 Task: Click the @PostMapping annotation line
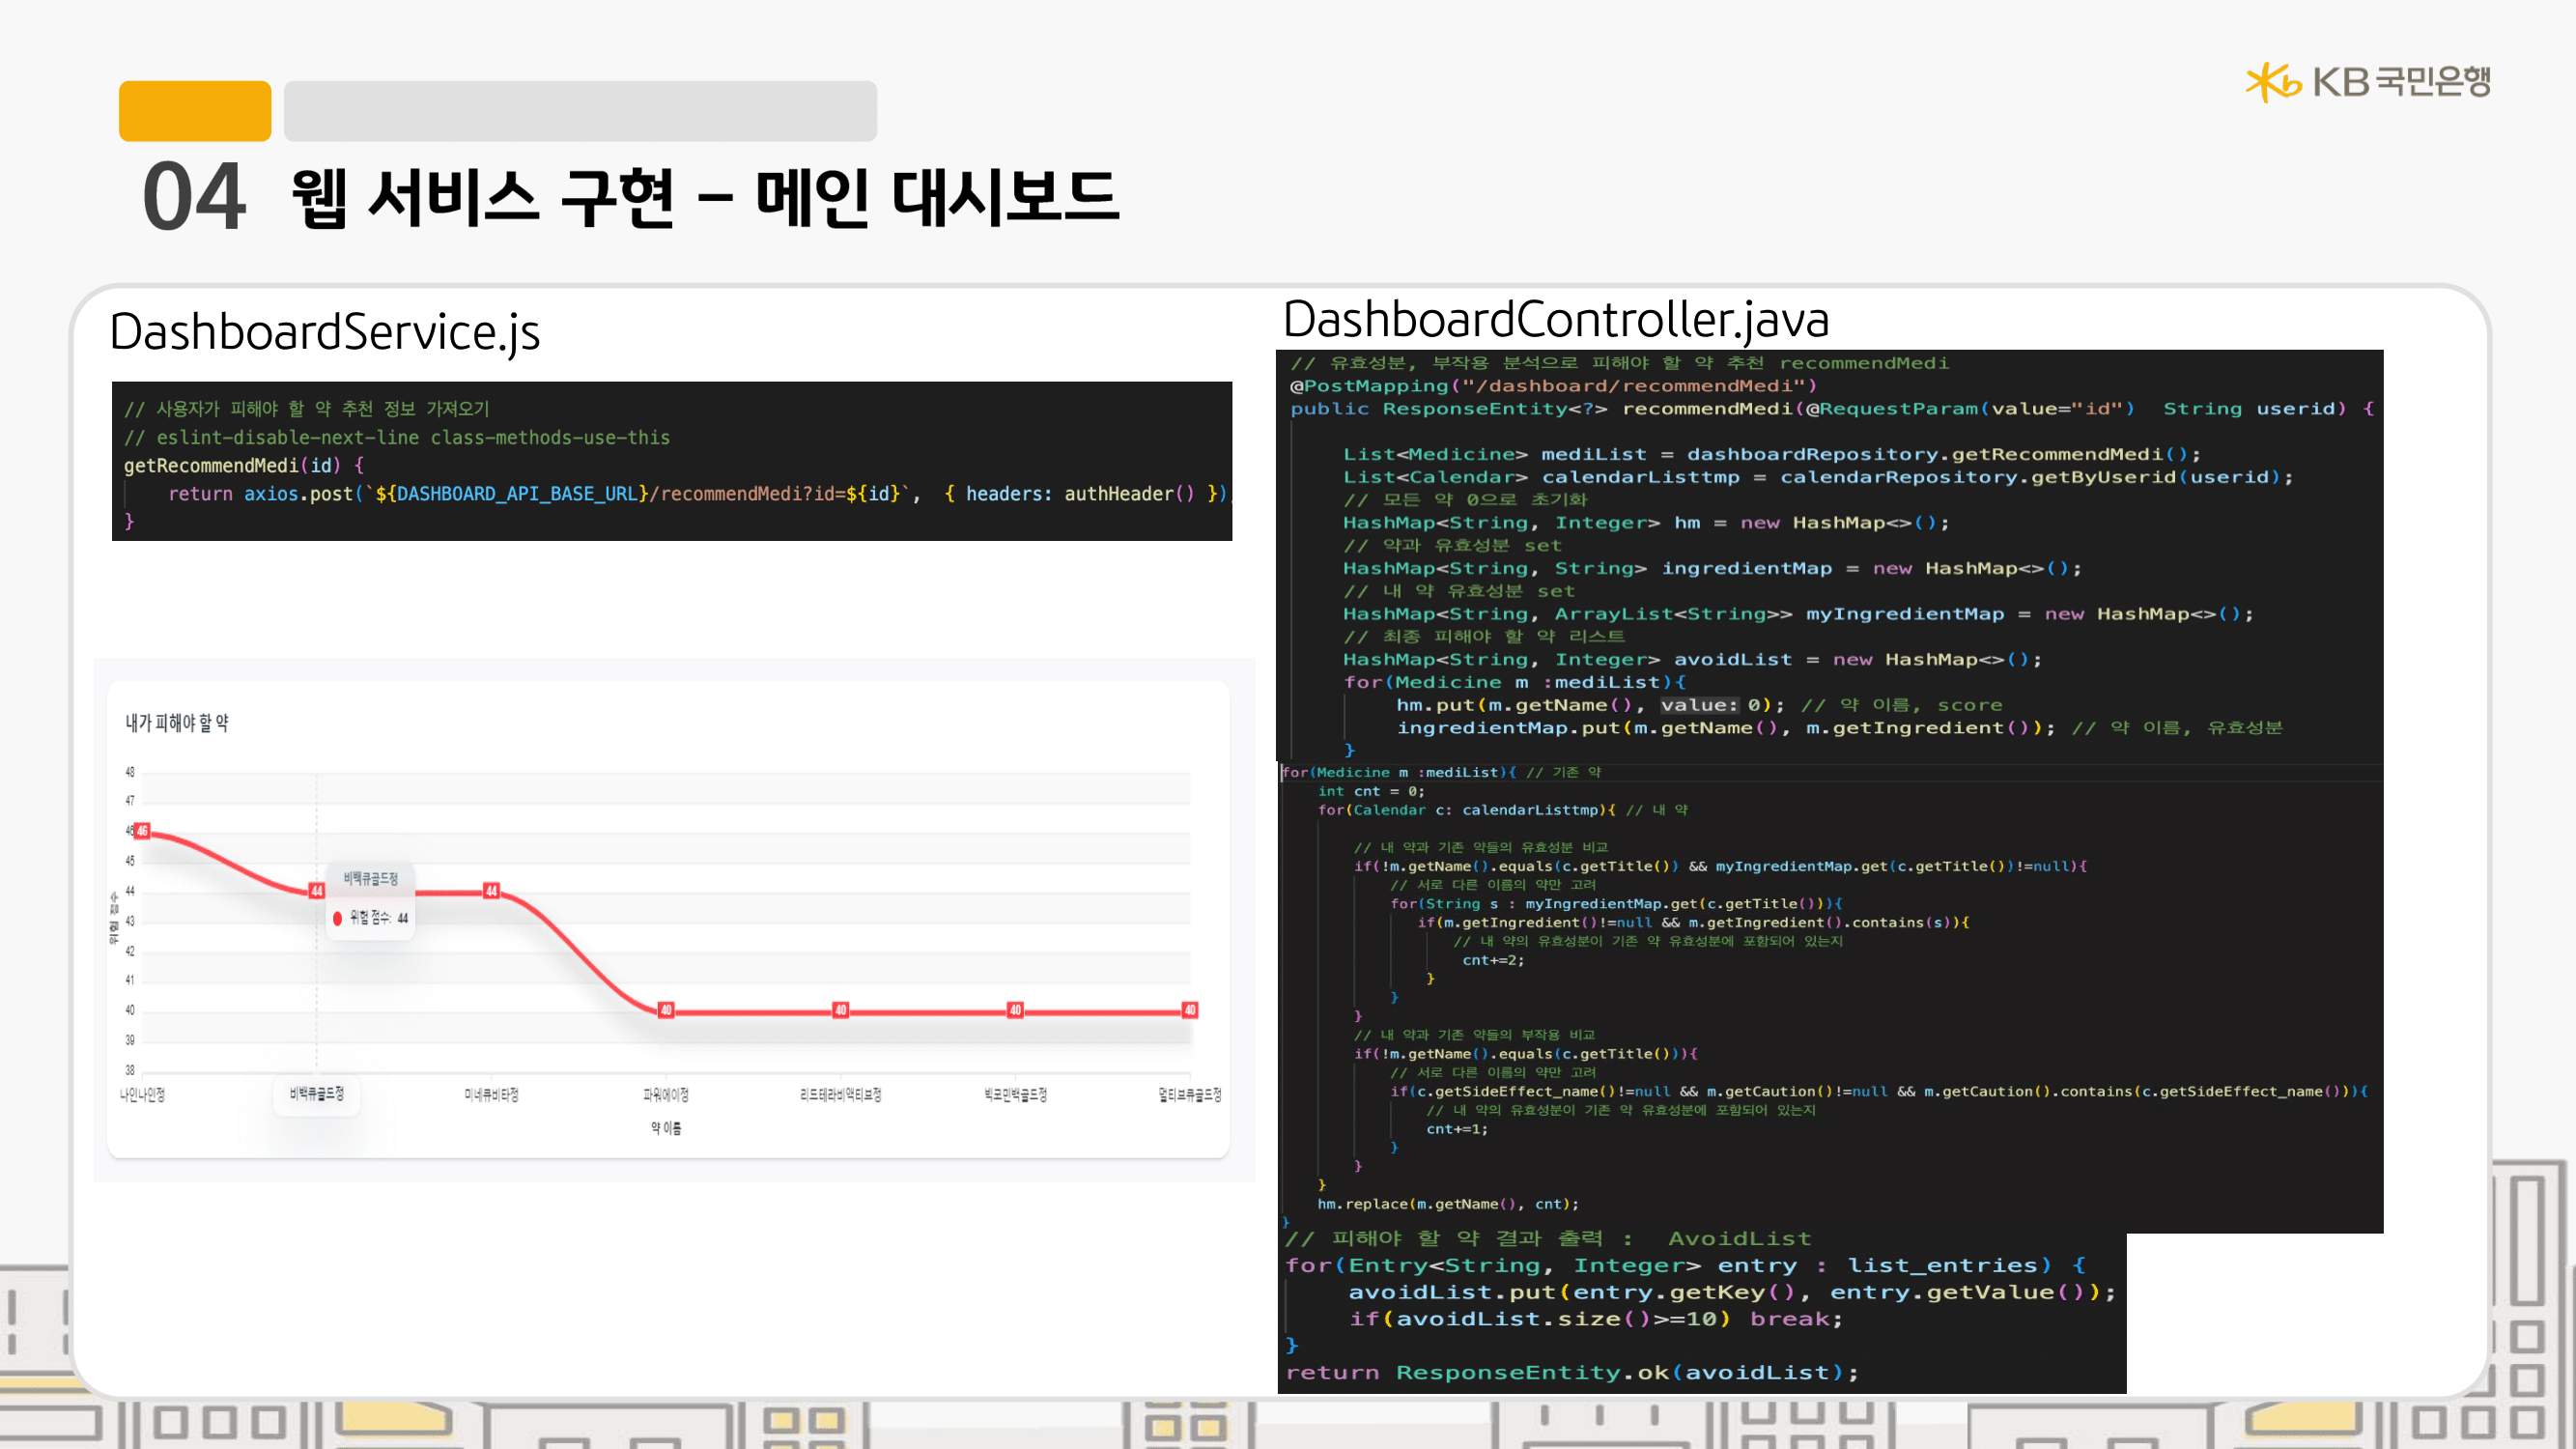tap(1552, 386)
